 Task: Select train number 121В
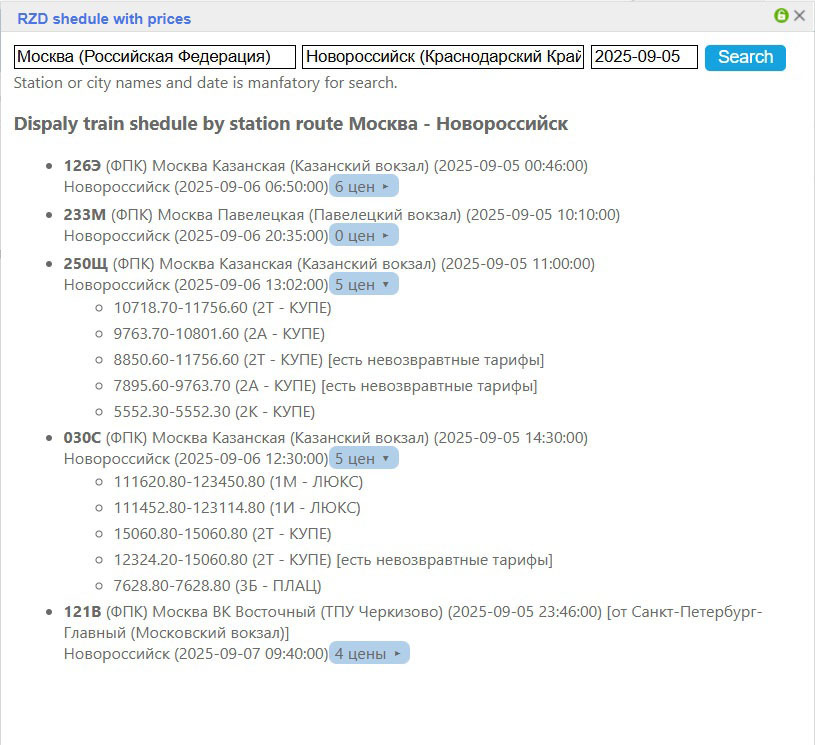82,612
